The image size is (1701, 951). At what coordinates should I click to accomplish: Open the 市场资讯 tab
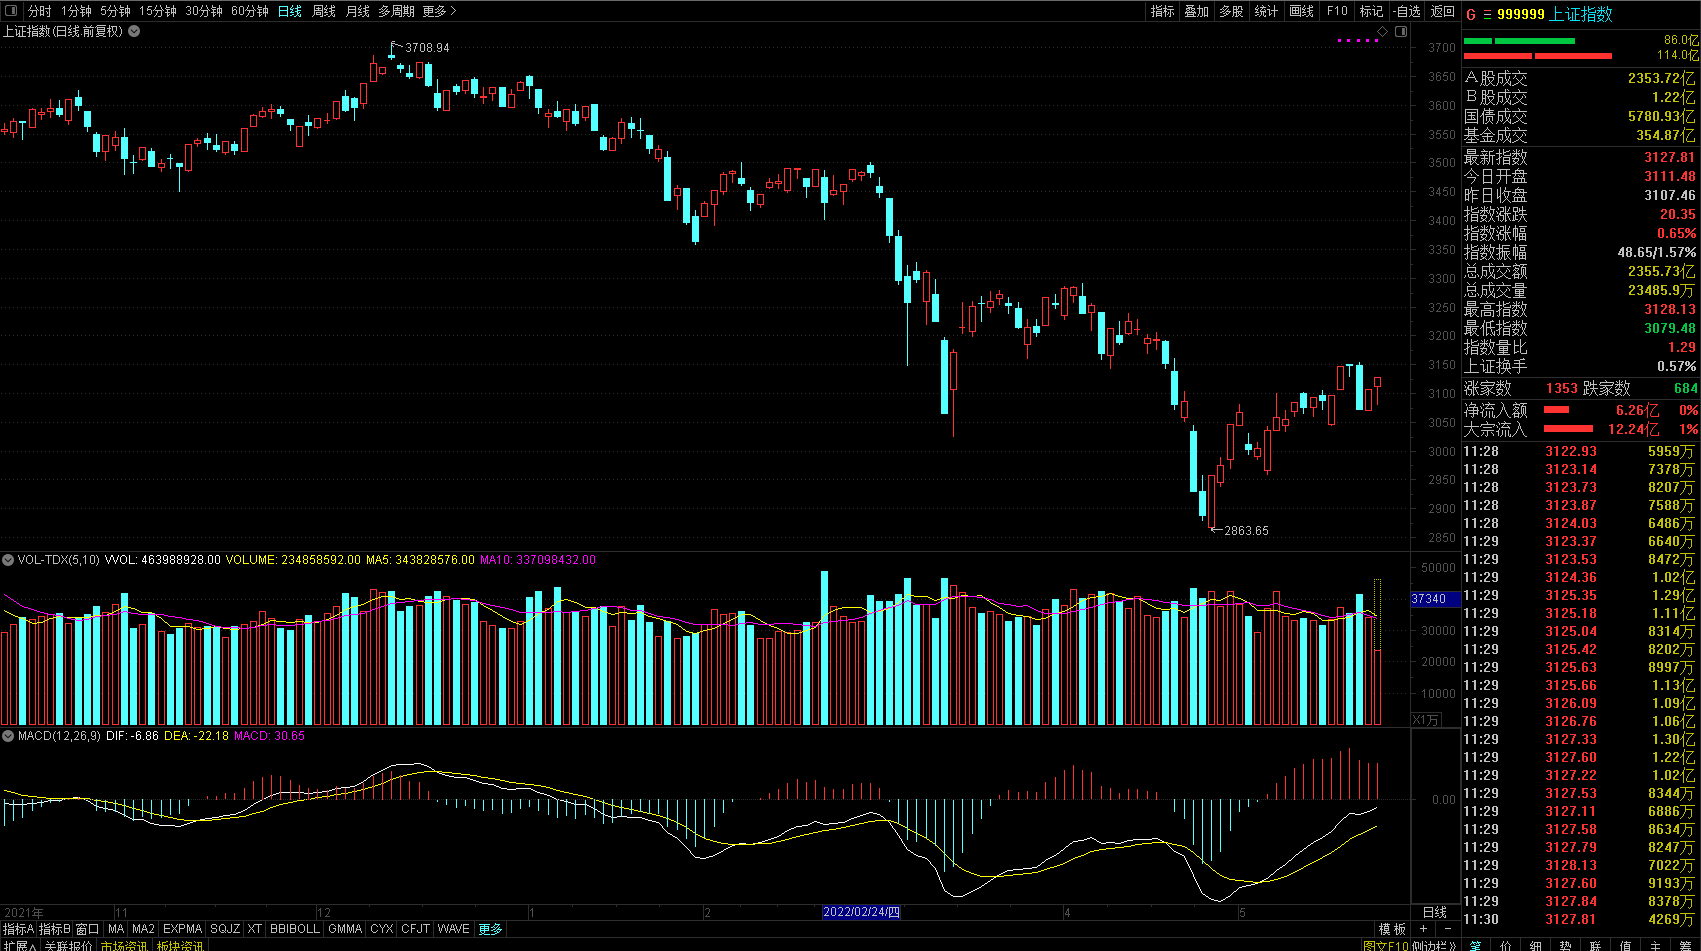(124, 945)
